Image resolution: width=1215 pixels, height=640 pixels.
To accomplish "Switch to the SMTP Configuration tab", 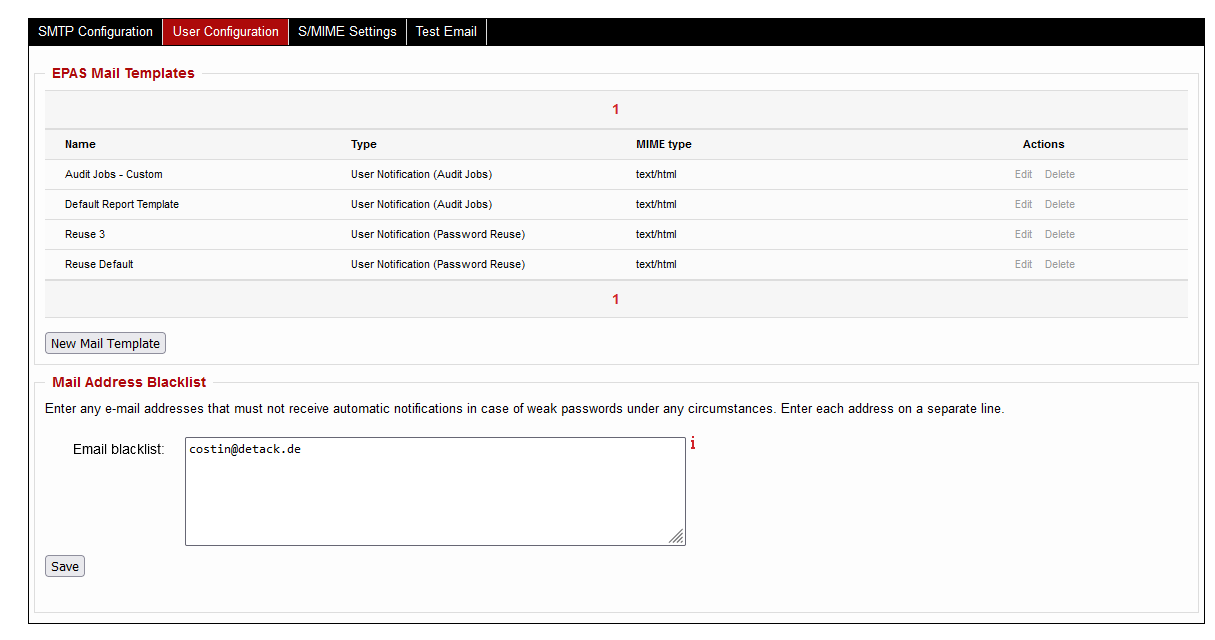I will (94, 31).
